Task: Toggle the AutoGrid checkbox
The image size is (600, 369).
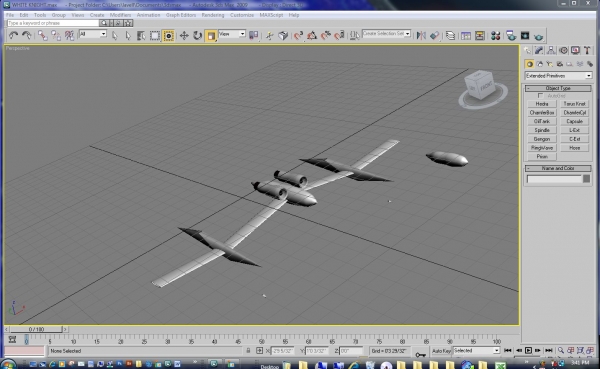Action: pyautogui.click(x=540, y=96)
